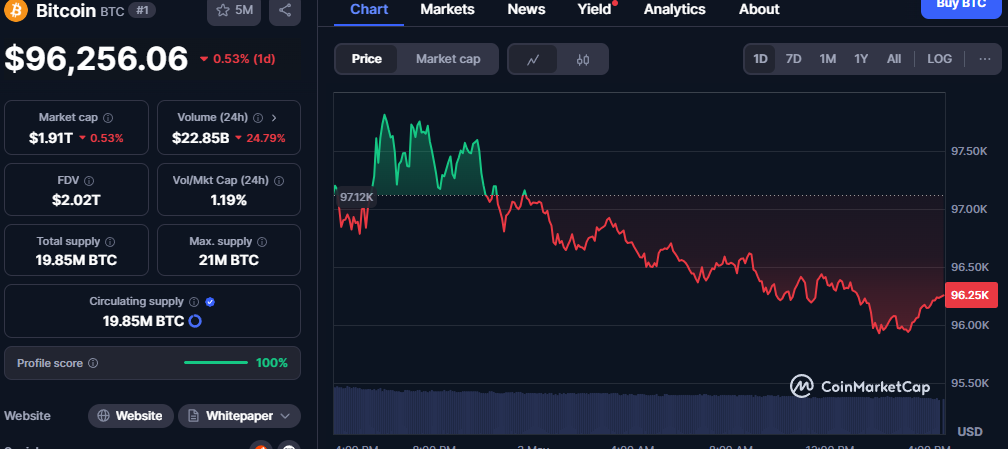The height and width of the screenshot is (449, 1008).
Task: Click the 100% profile score value
Action: [x=272, y=363]
